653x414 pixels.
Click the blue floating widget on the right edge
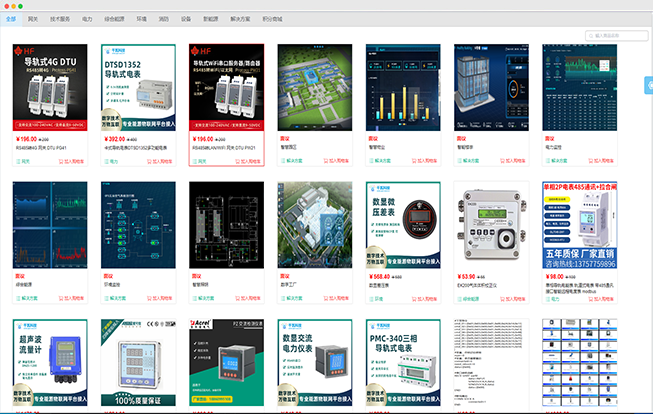(x=648, y=85)
